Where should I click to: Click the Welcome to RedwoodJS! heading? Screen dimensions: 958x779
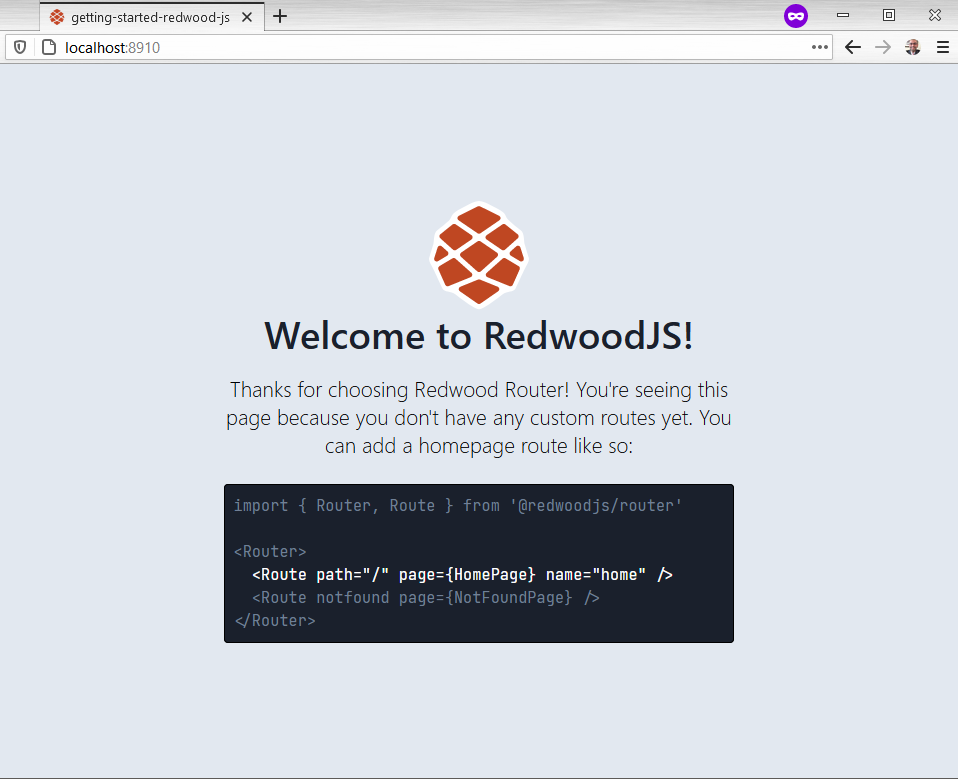[x=479, y=336]
